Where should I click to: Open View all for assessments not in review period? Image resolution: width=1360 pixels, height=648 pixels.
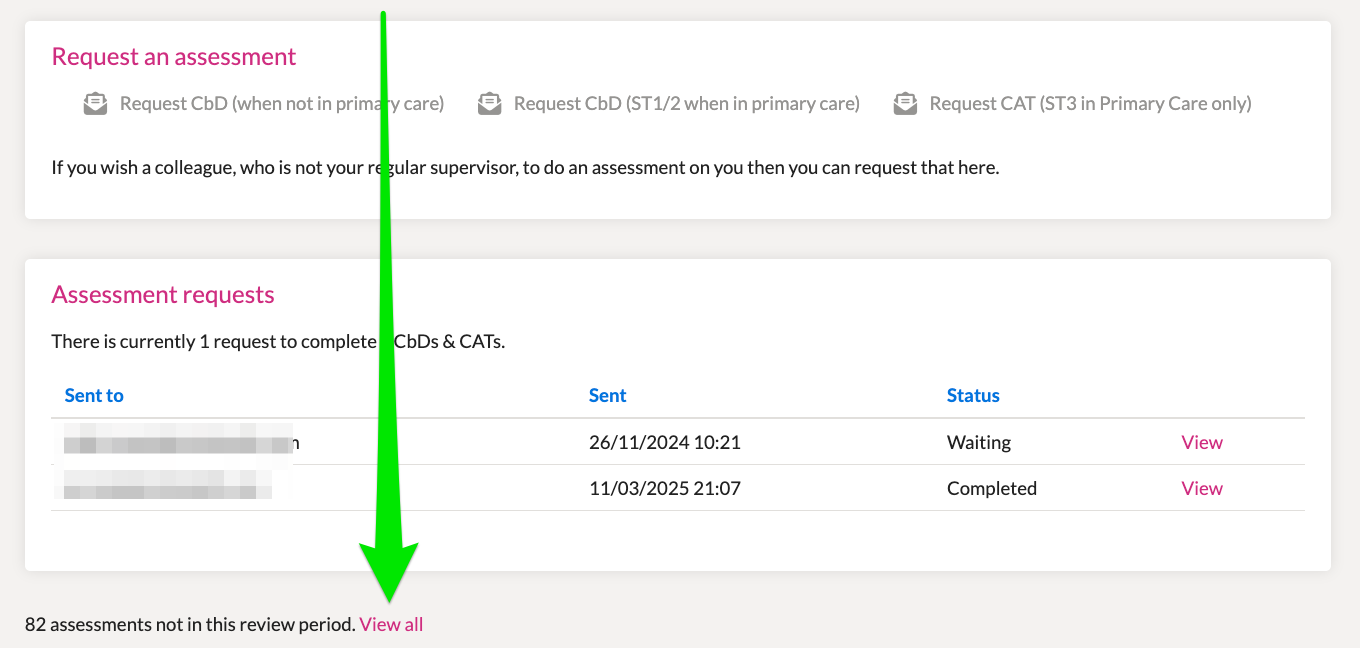391,625
